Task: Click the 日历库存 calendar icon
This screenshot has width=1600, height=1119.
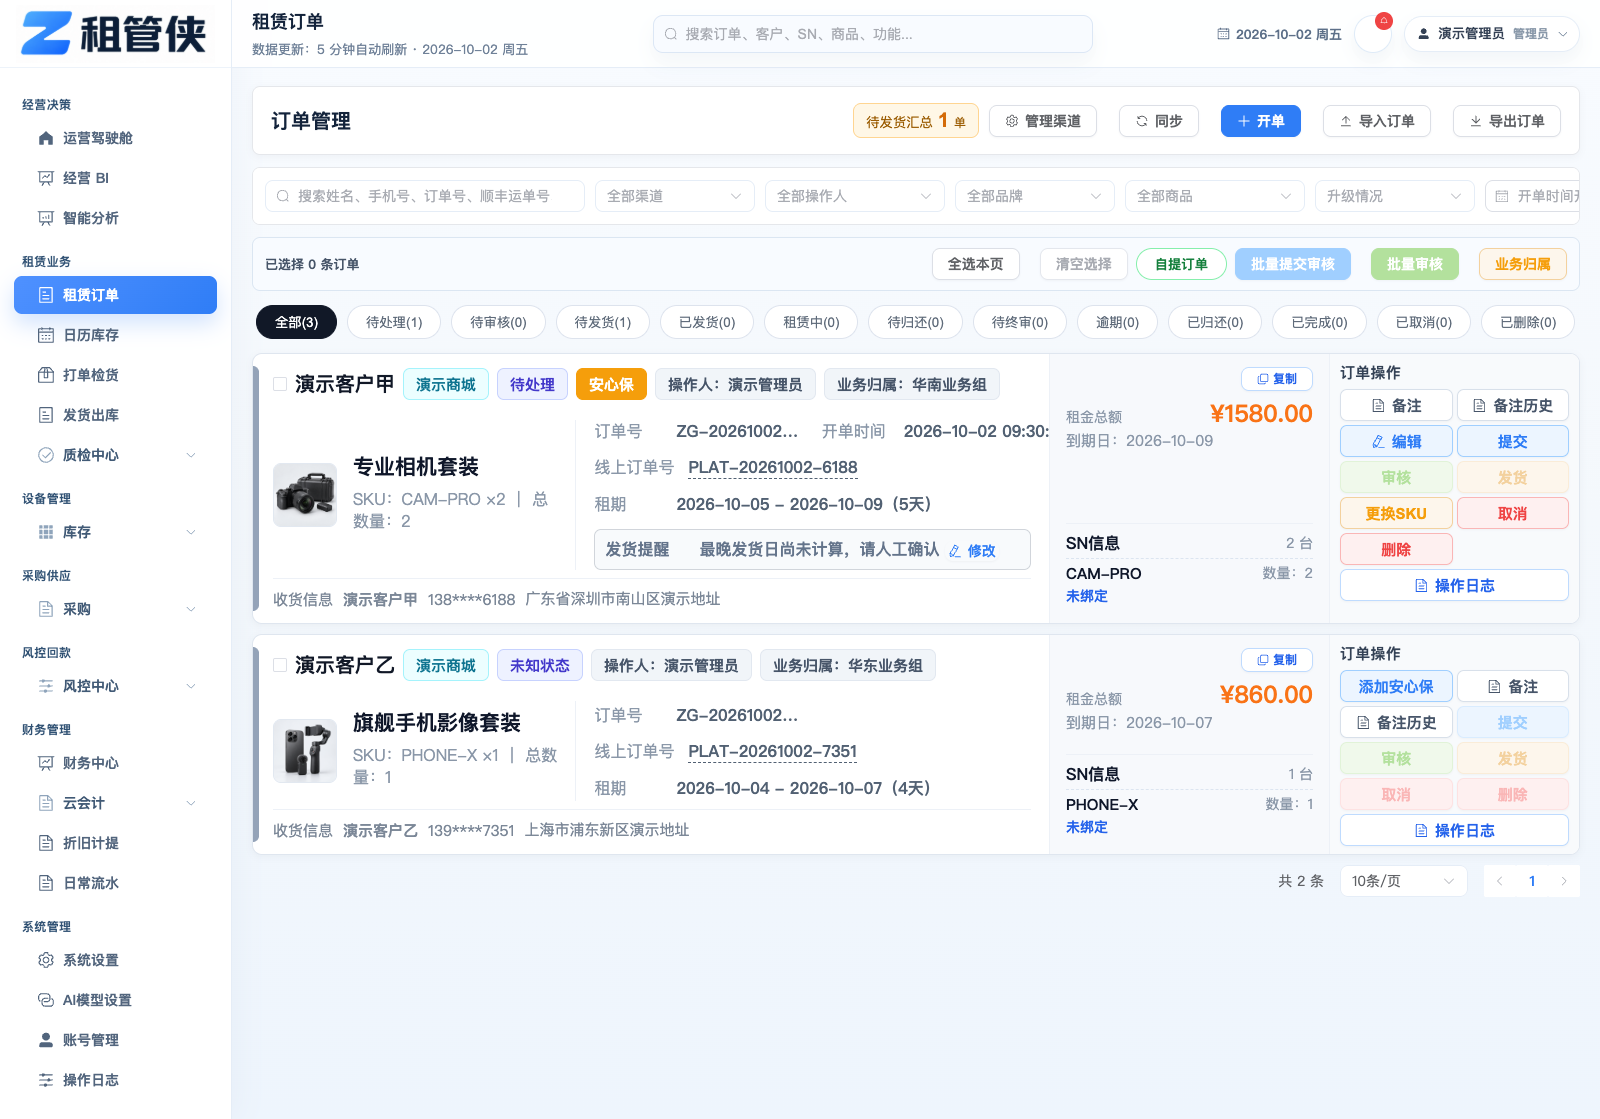Action: tap(46, 335)
